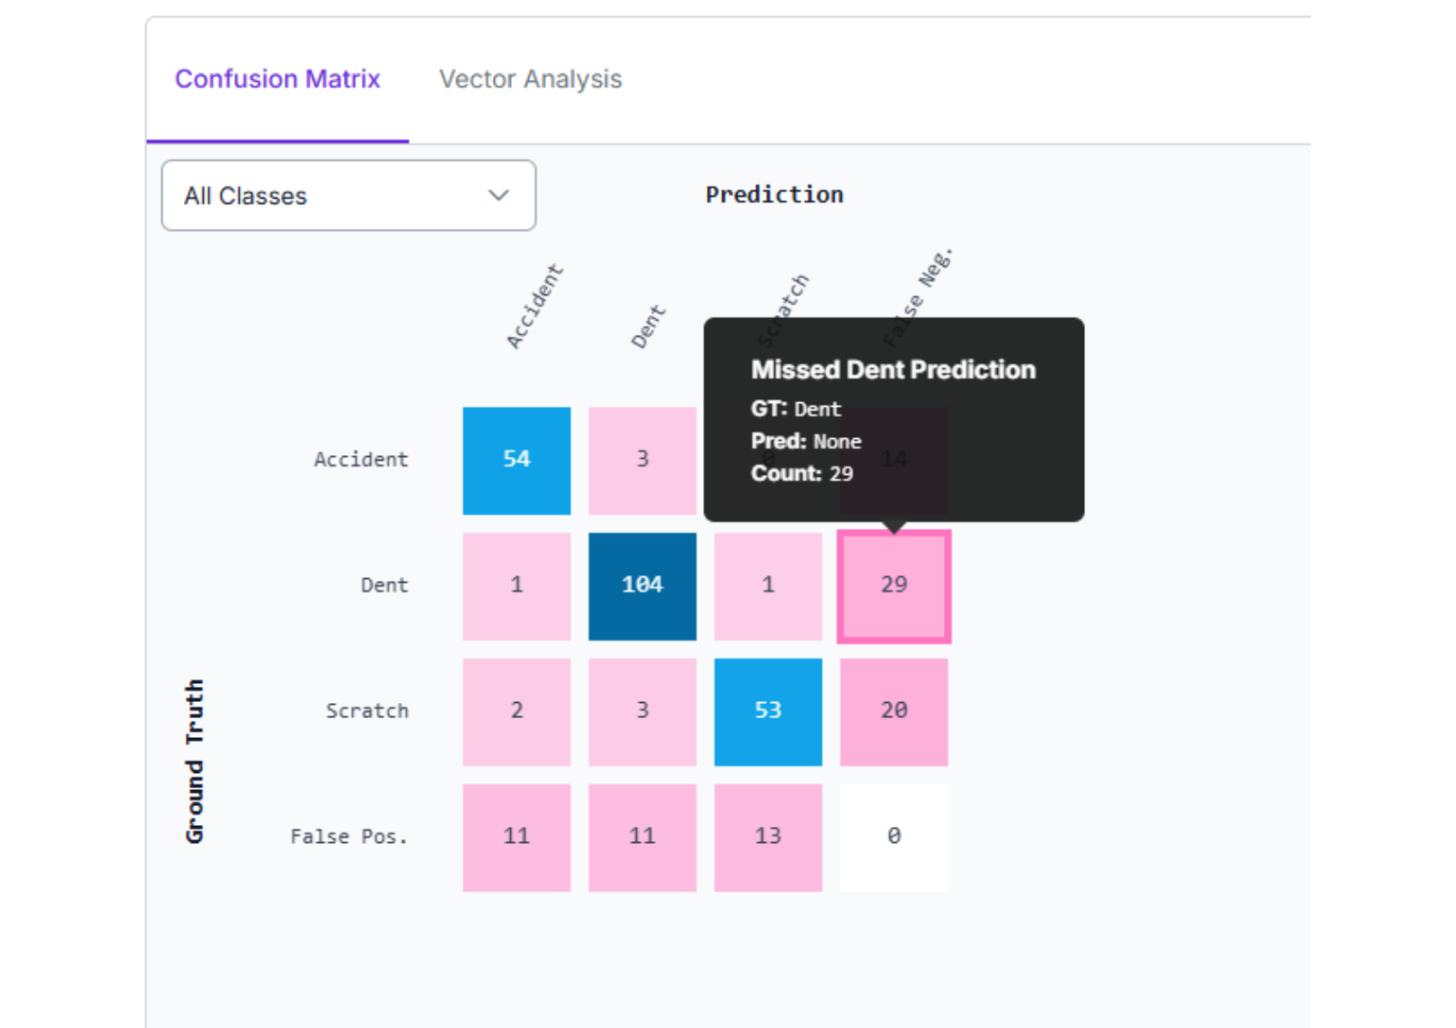Expand class filter using chevron arrow
Image resolution: width=1456 pixels, height=1028 pixels.
pos(498,196)
